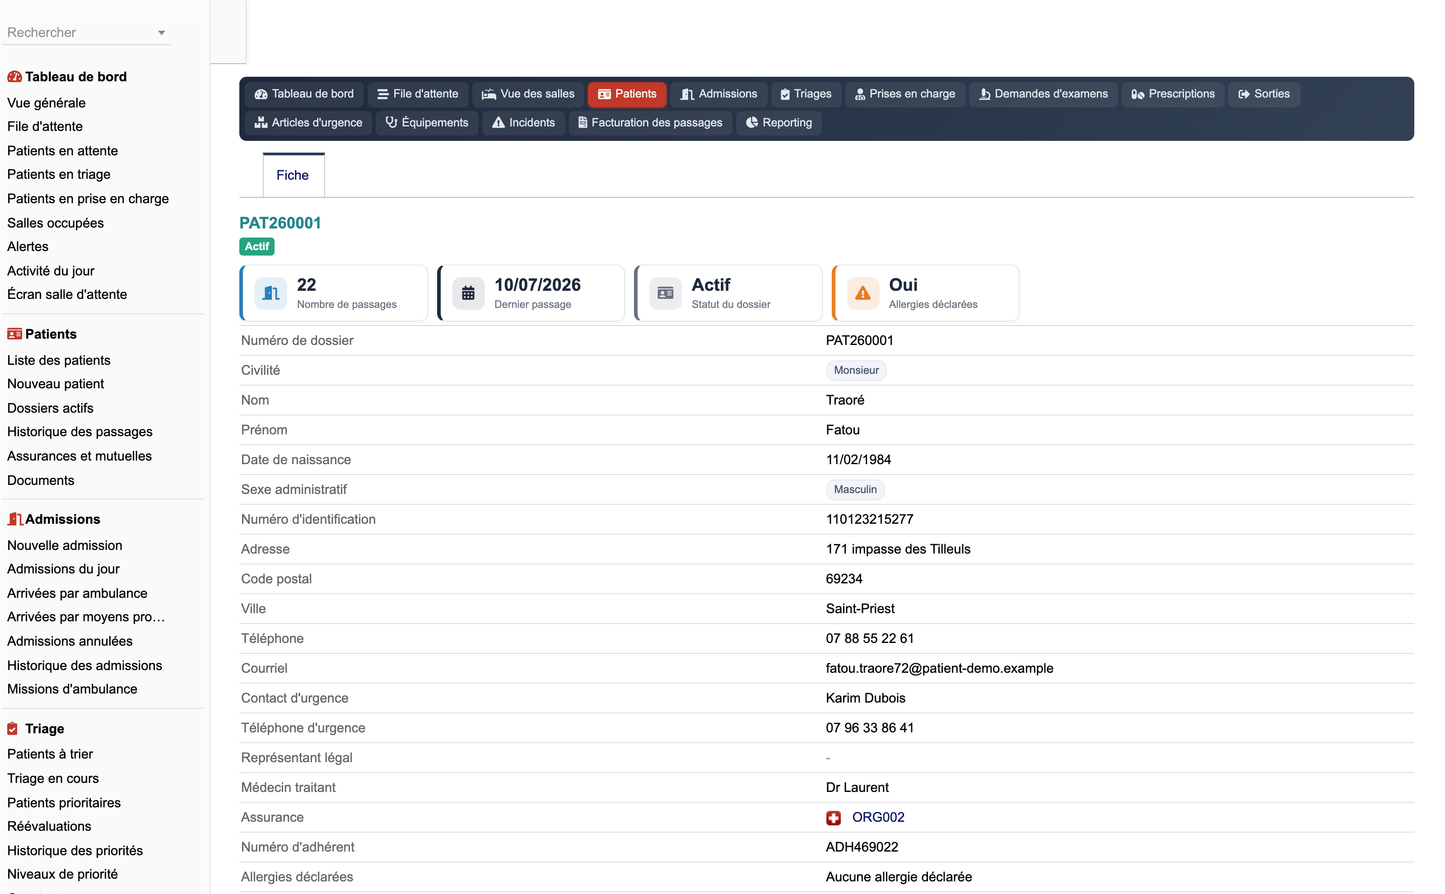Click the Équipements stethoscope icon
1445x894 pixels.
click(x=392, y=123)
